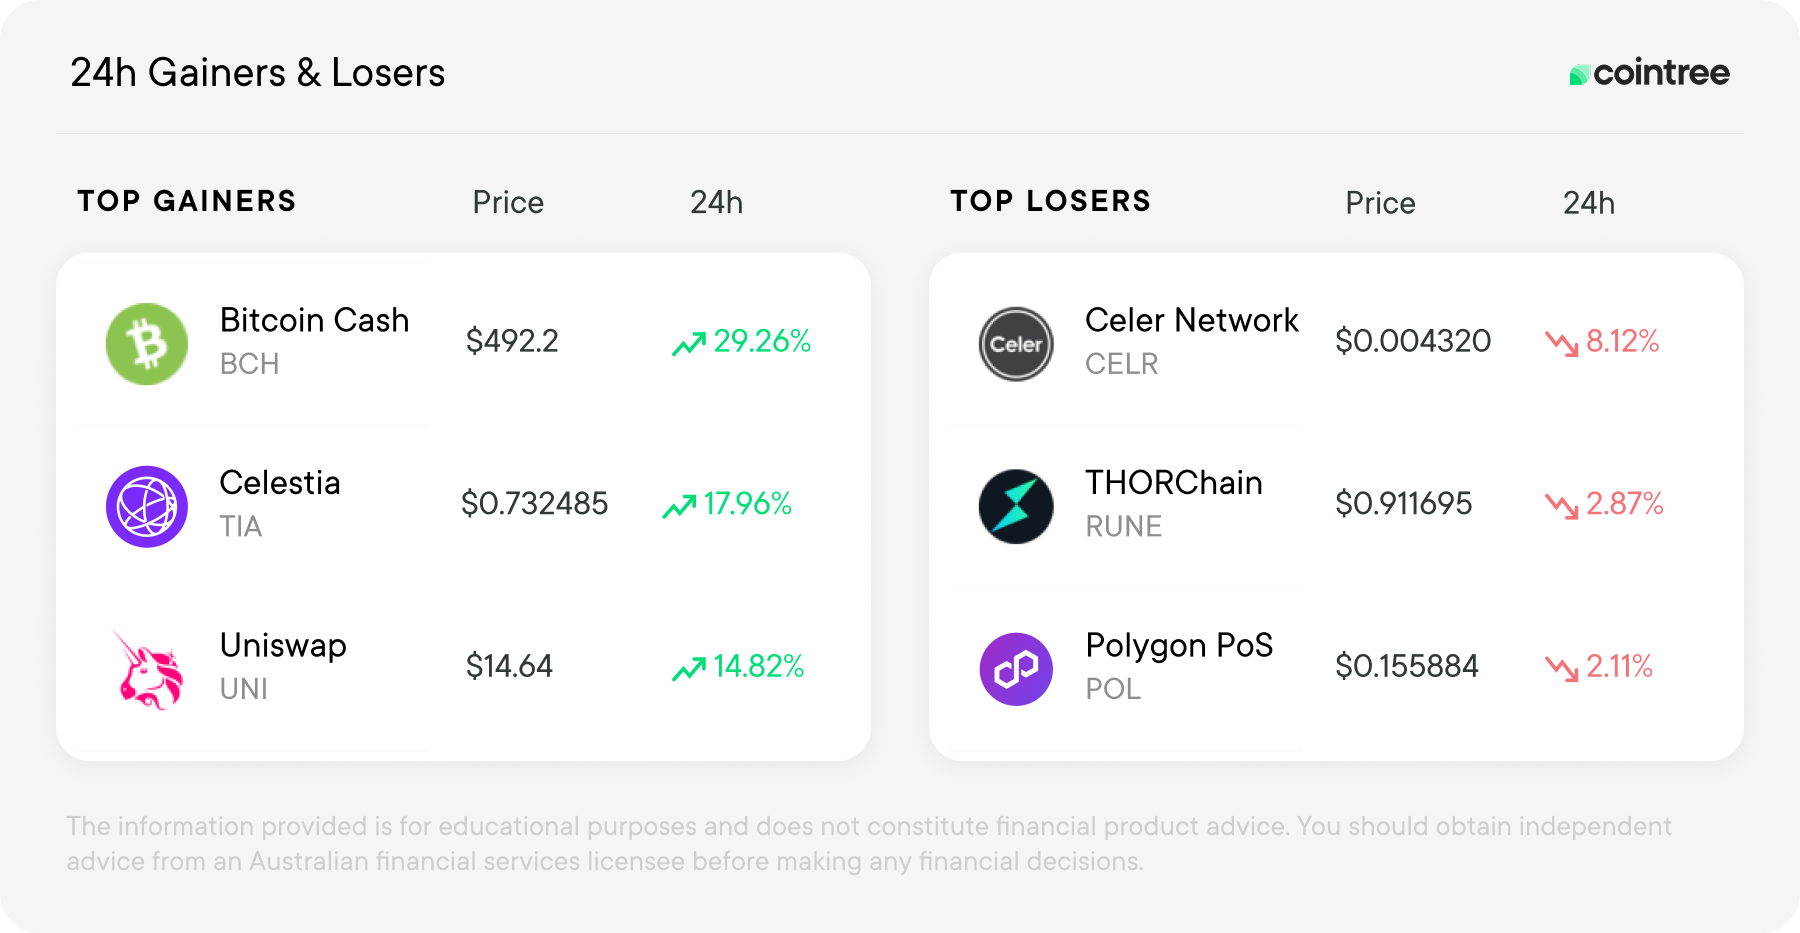Click the Polygon PoS 2.11% change value
This screenshot has width=1800, height=933.
click(1619, 666)
